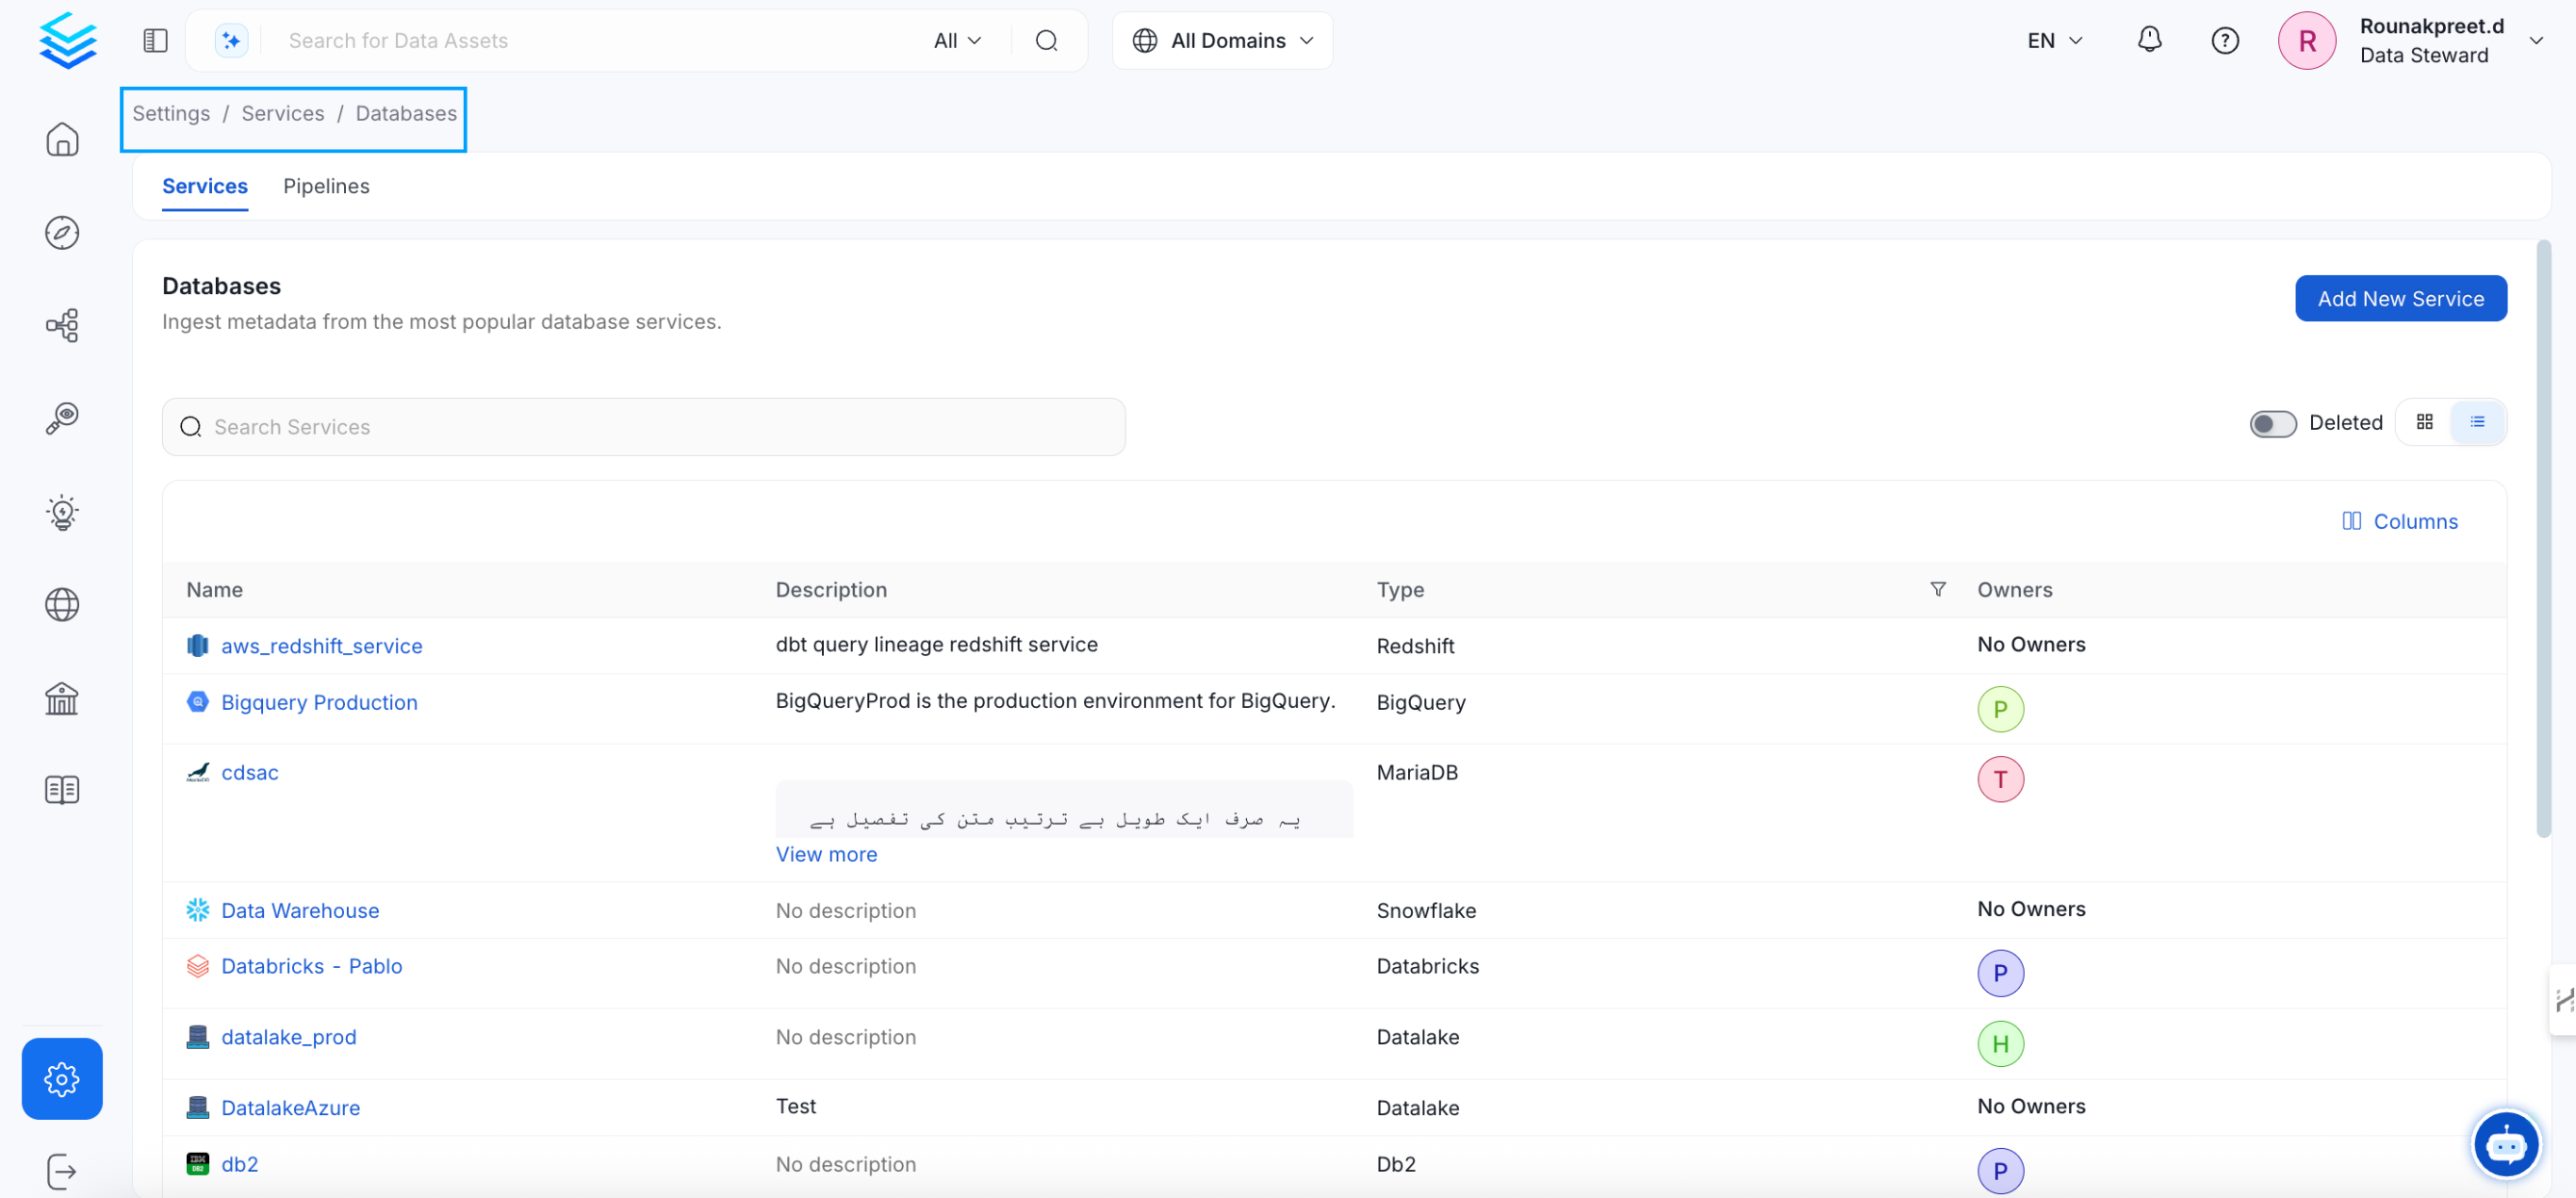Open the aws_redshift_service link
2576x1198 pixels.
point(321,646)
